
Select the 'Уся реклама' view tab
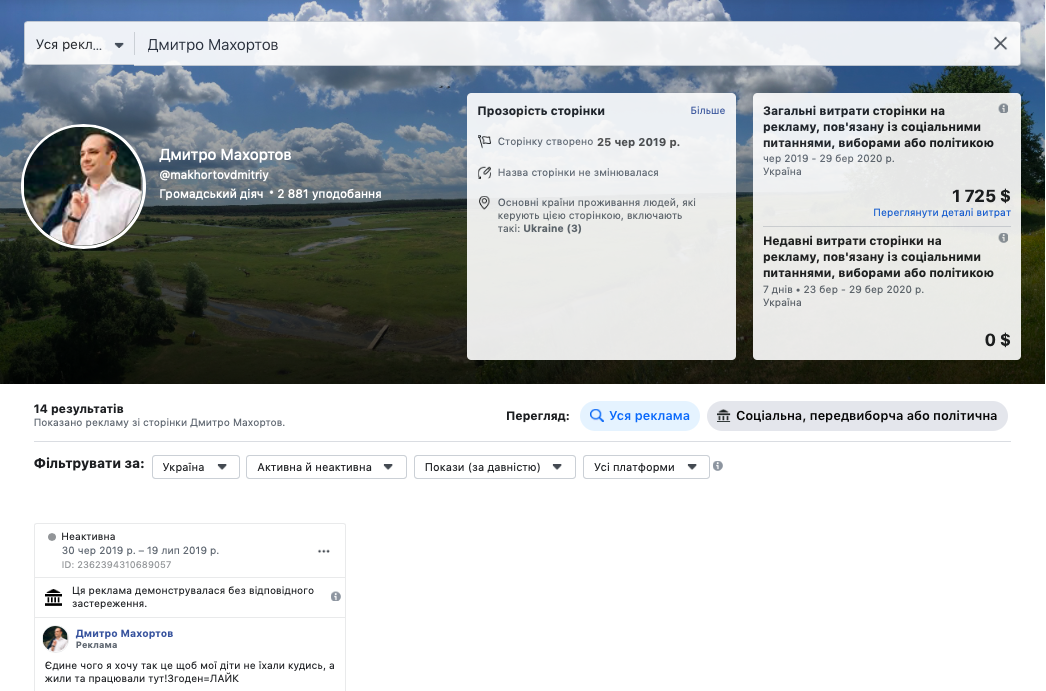tap(639, 416)
